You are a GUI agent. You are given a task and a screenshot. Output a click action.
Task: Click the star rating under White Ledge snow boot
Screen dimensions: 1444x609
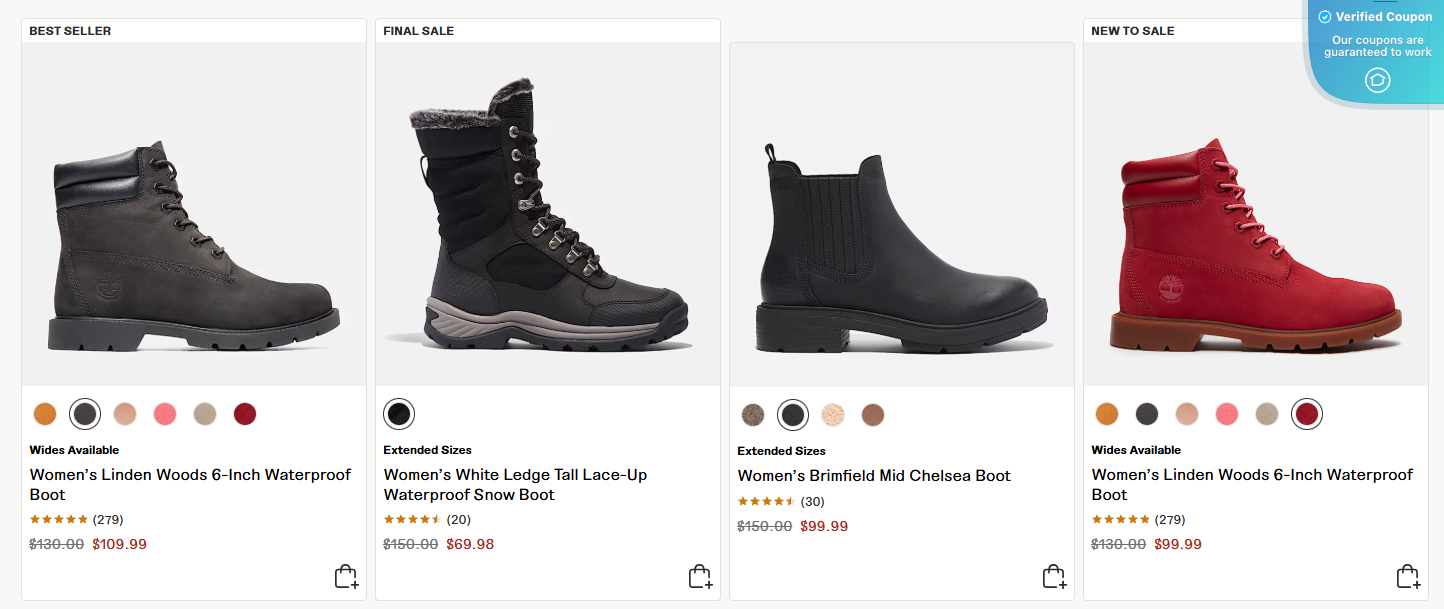pyautogui.click(x=413, y=519)
